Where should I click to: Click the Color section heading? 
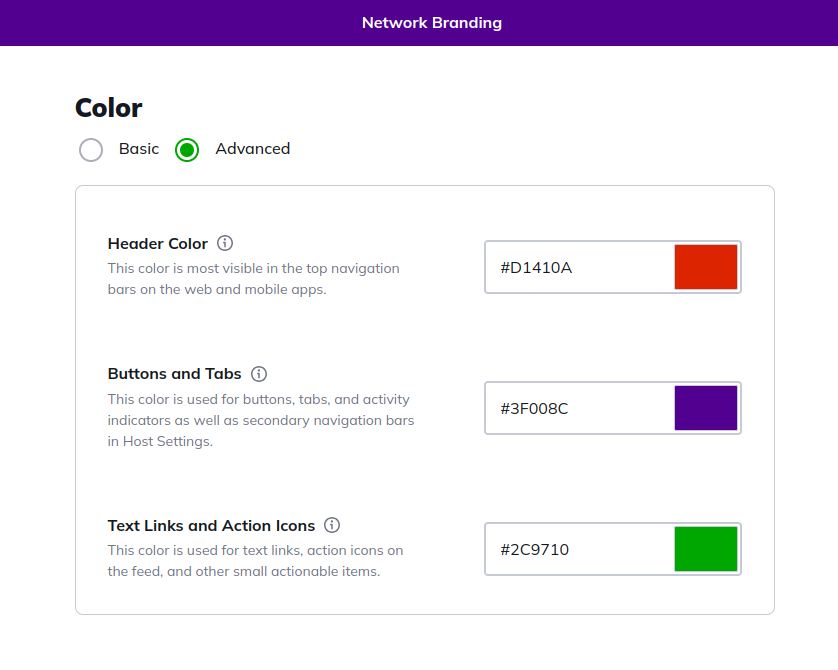click(x=108, y=108)
